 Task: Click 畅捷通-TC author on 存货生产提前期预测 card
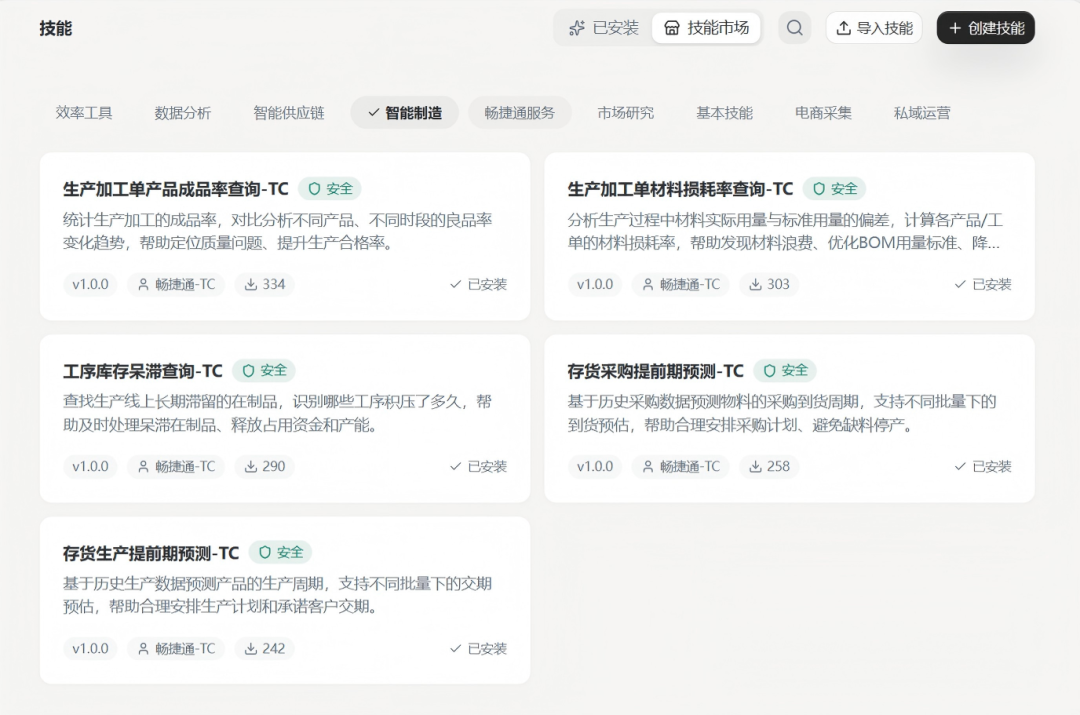[176, 648]
